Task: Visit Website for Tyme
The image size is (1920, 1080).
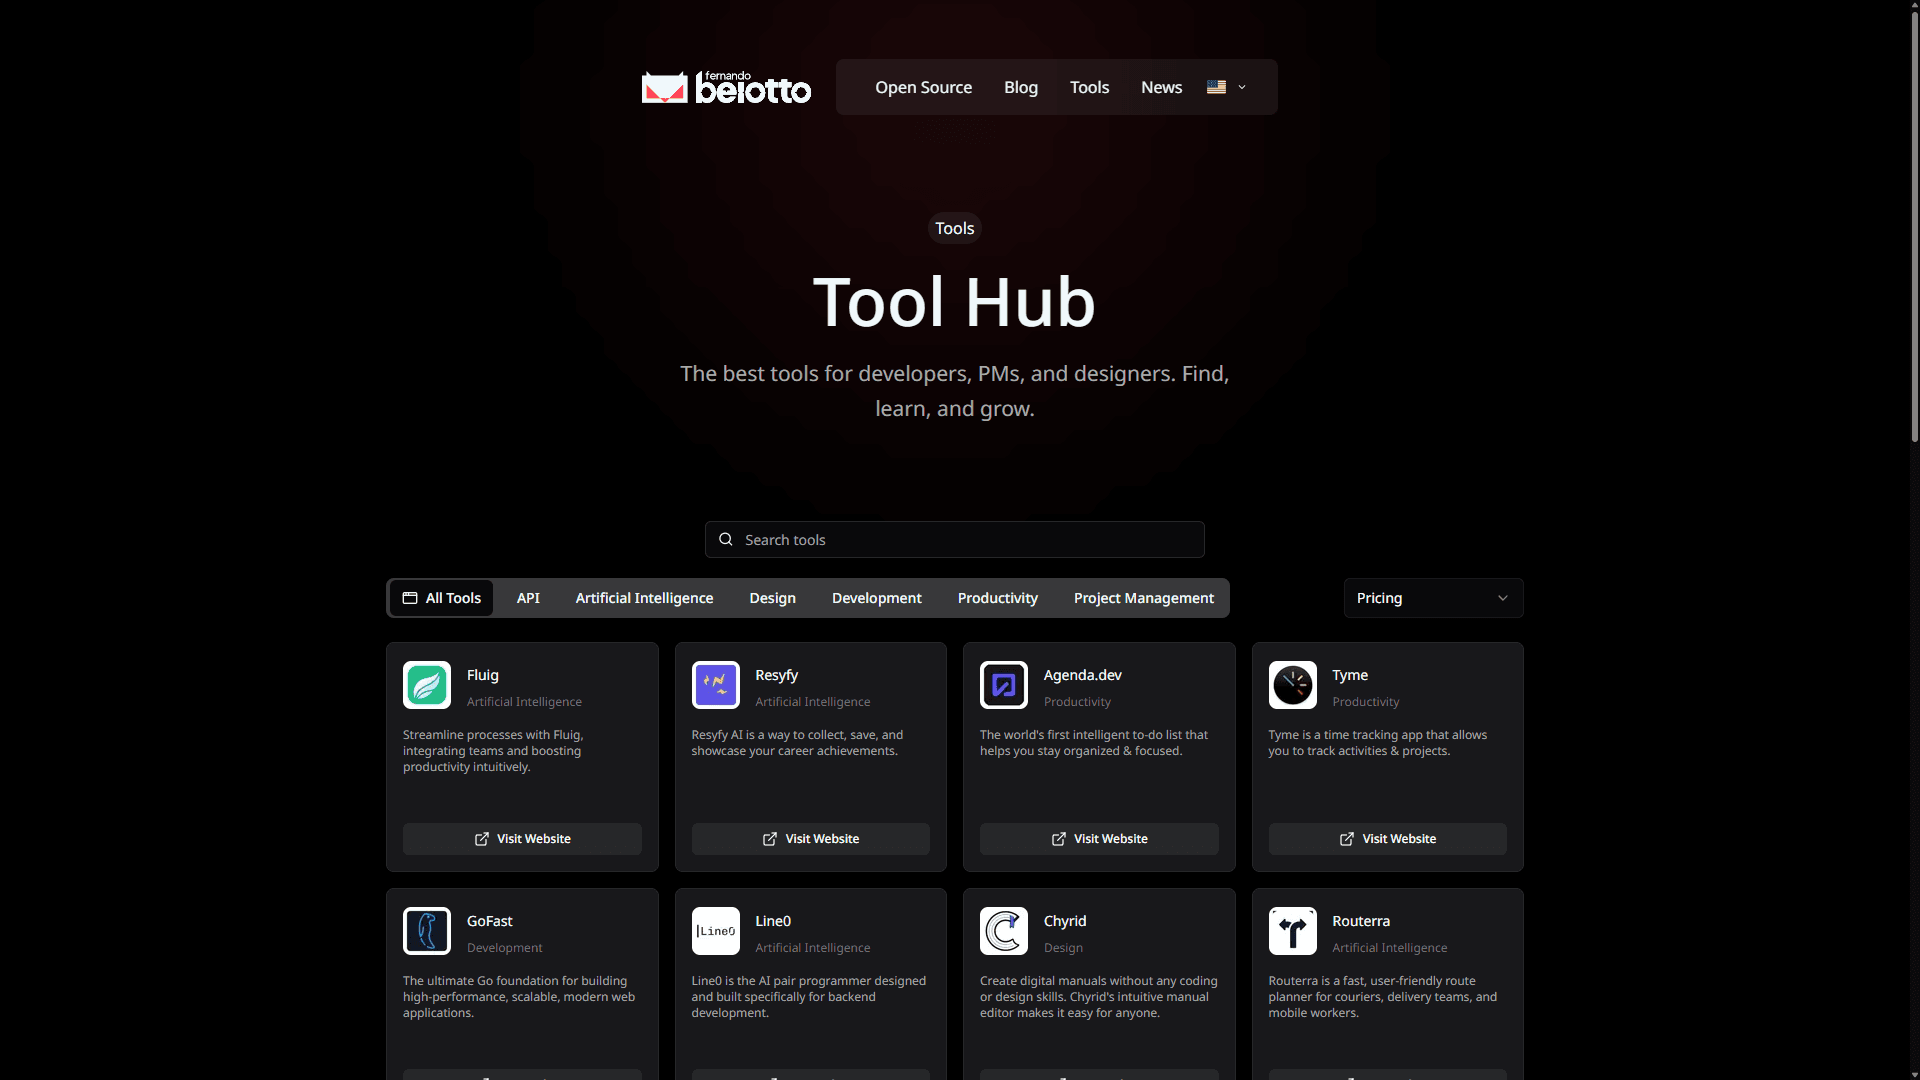Action: pyautogui.click(x=1388, y=839)
